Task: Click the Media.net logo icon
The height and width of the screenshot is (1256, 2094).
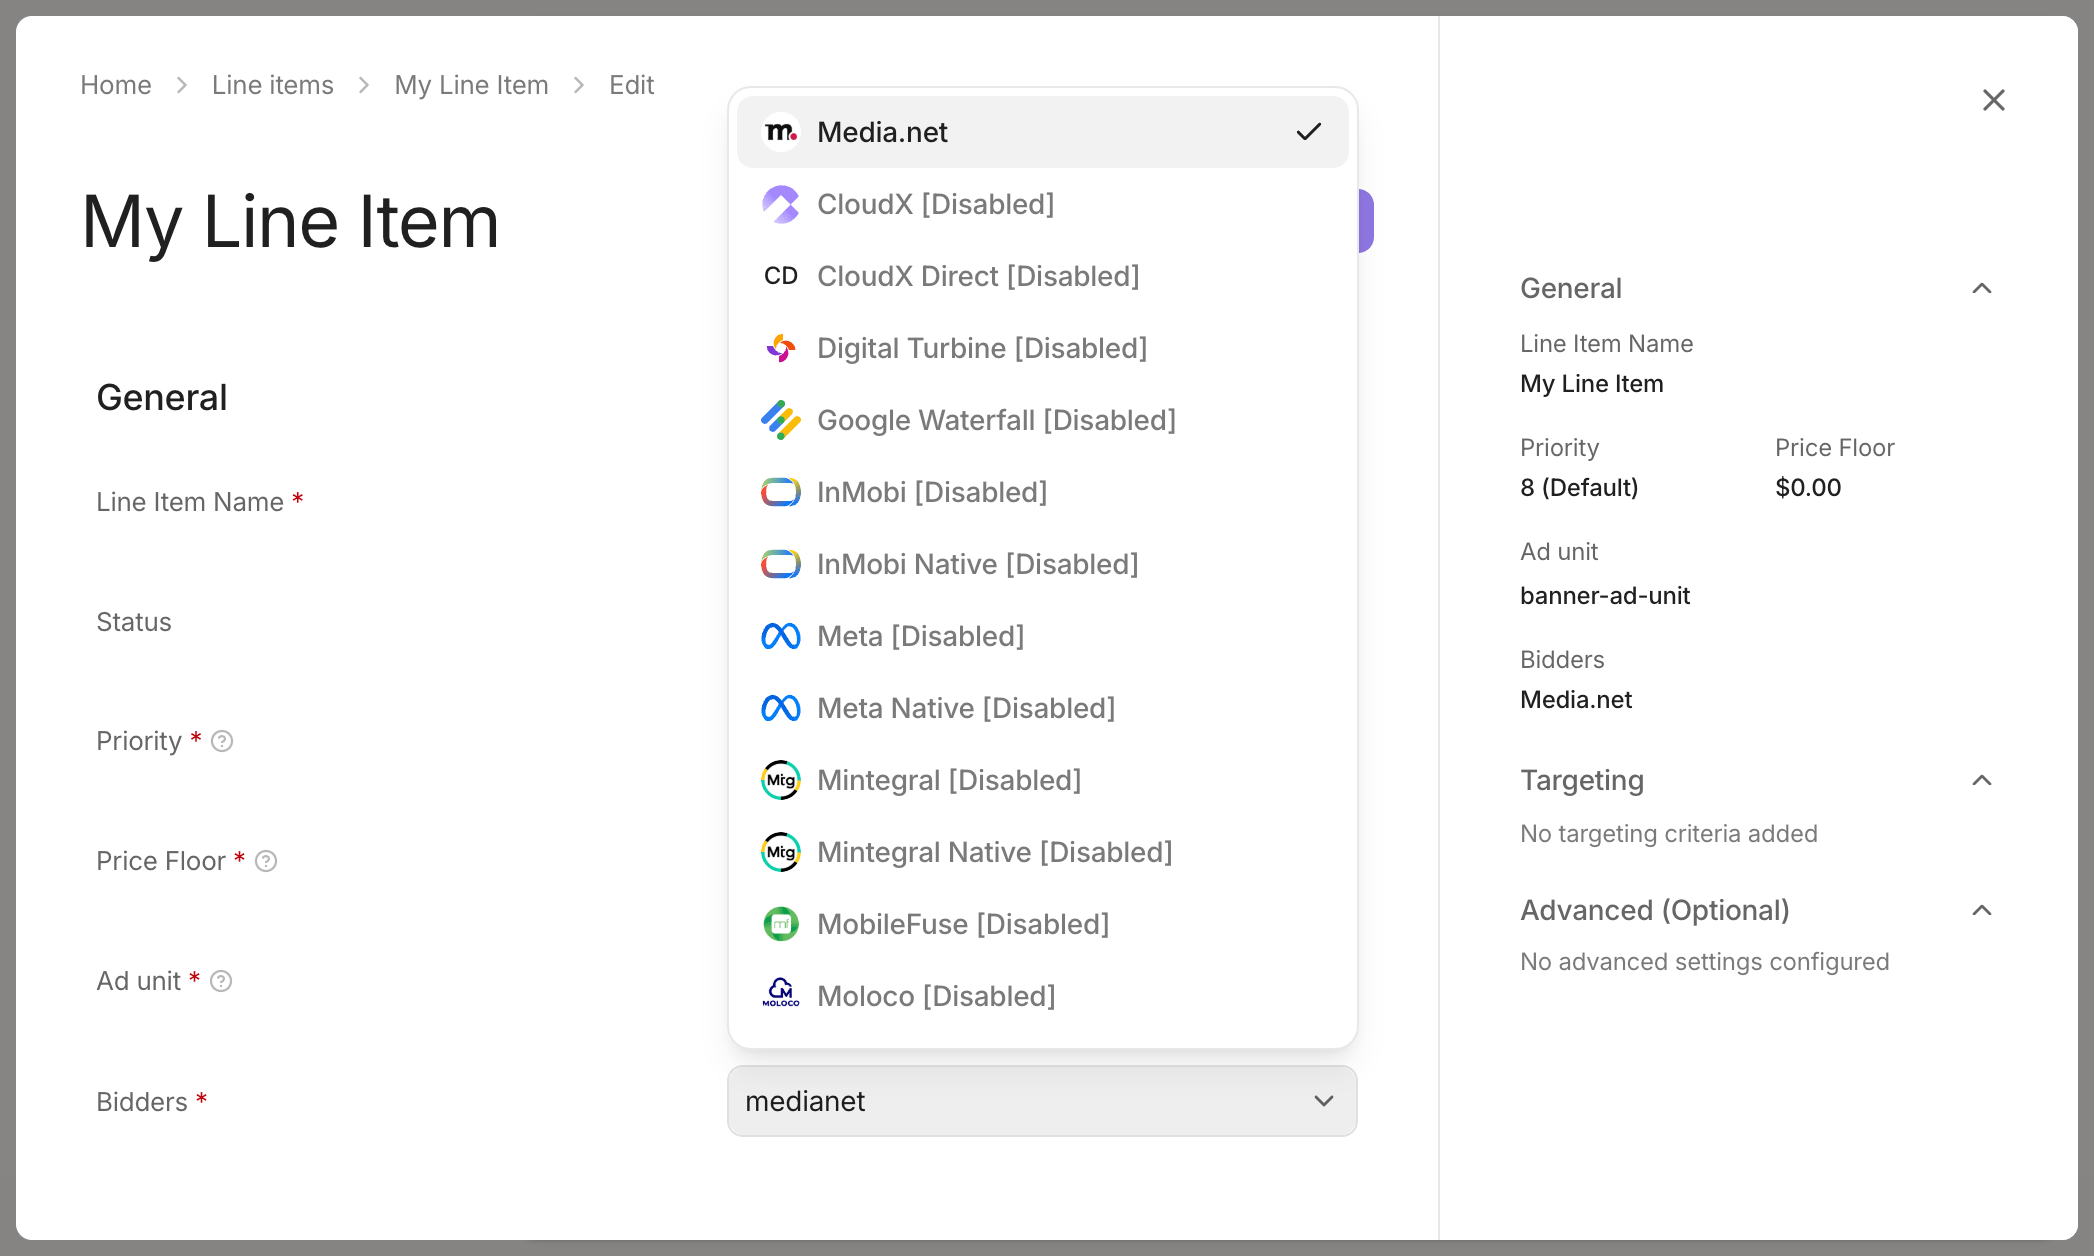Action: pyautogui.click(x=781, y=132)
